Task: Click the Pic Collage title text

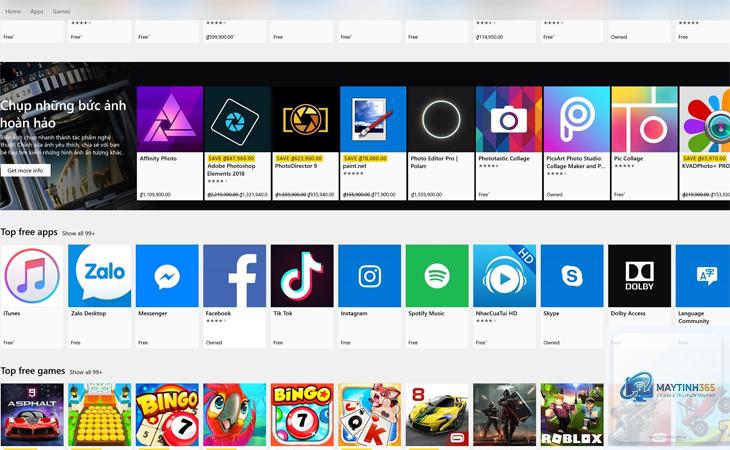Action: click(628, 159)
